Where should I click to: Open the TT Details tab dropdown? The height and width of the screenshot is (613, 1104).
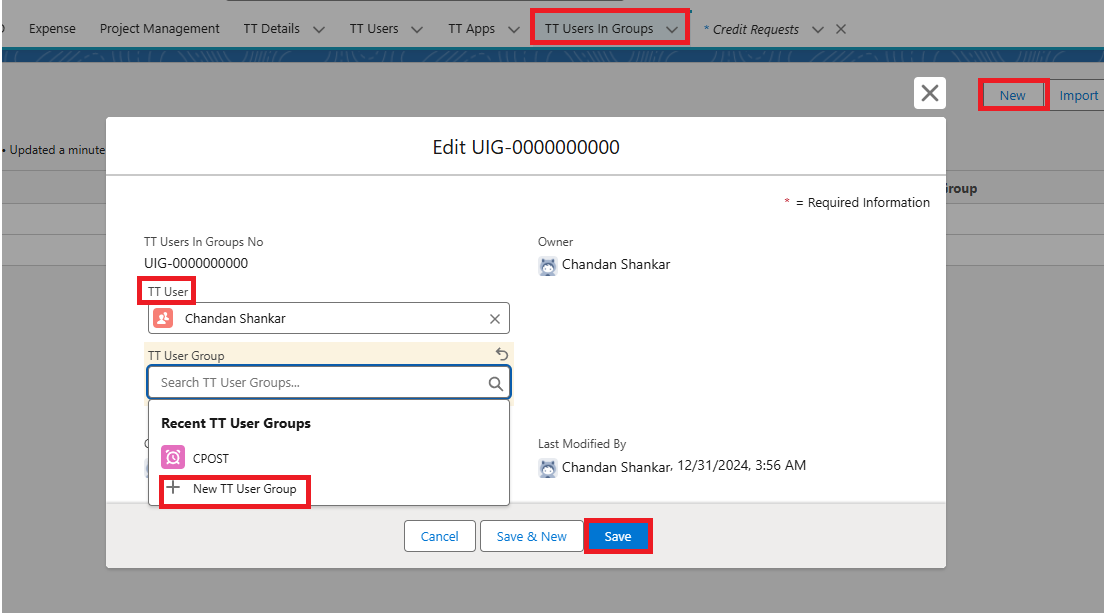[x=319, y=30]
